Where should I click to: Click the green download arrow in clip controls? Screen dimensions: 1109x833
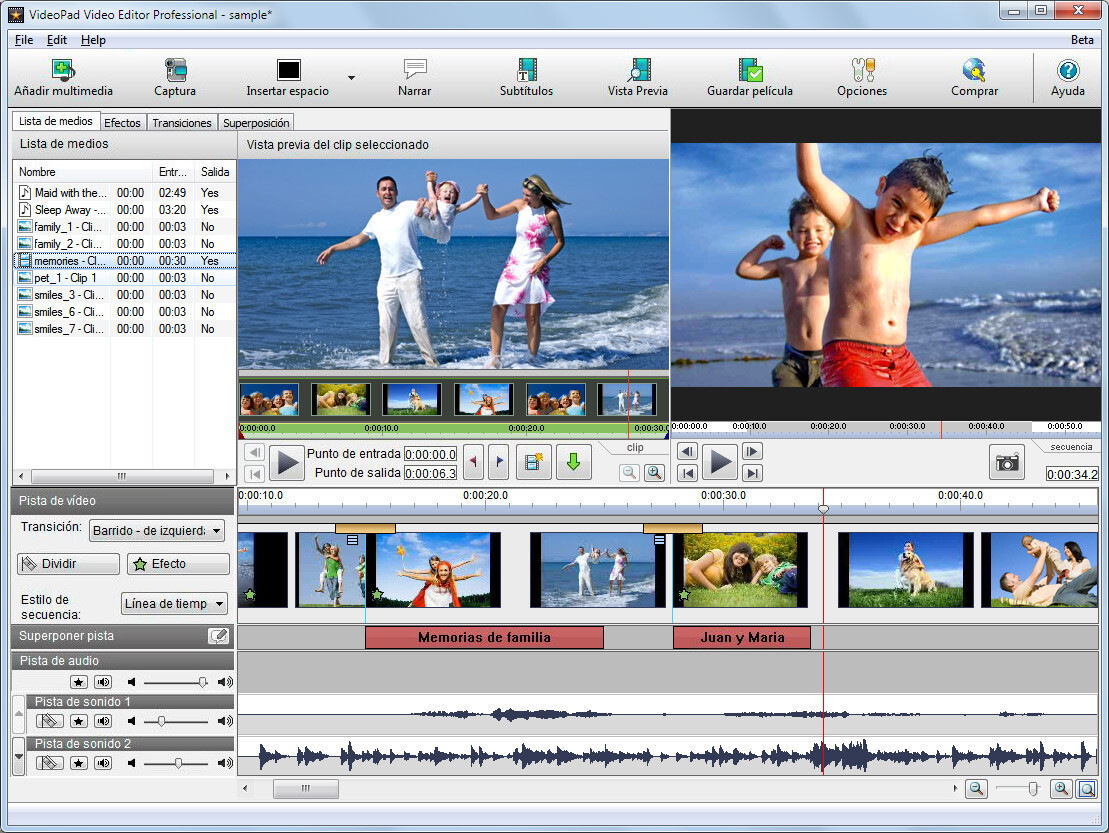point(573,461)
